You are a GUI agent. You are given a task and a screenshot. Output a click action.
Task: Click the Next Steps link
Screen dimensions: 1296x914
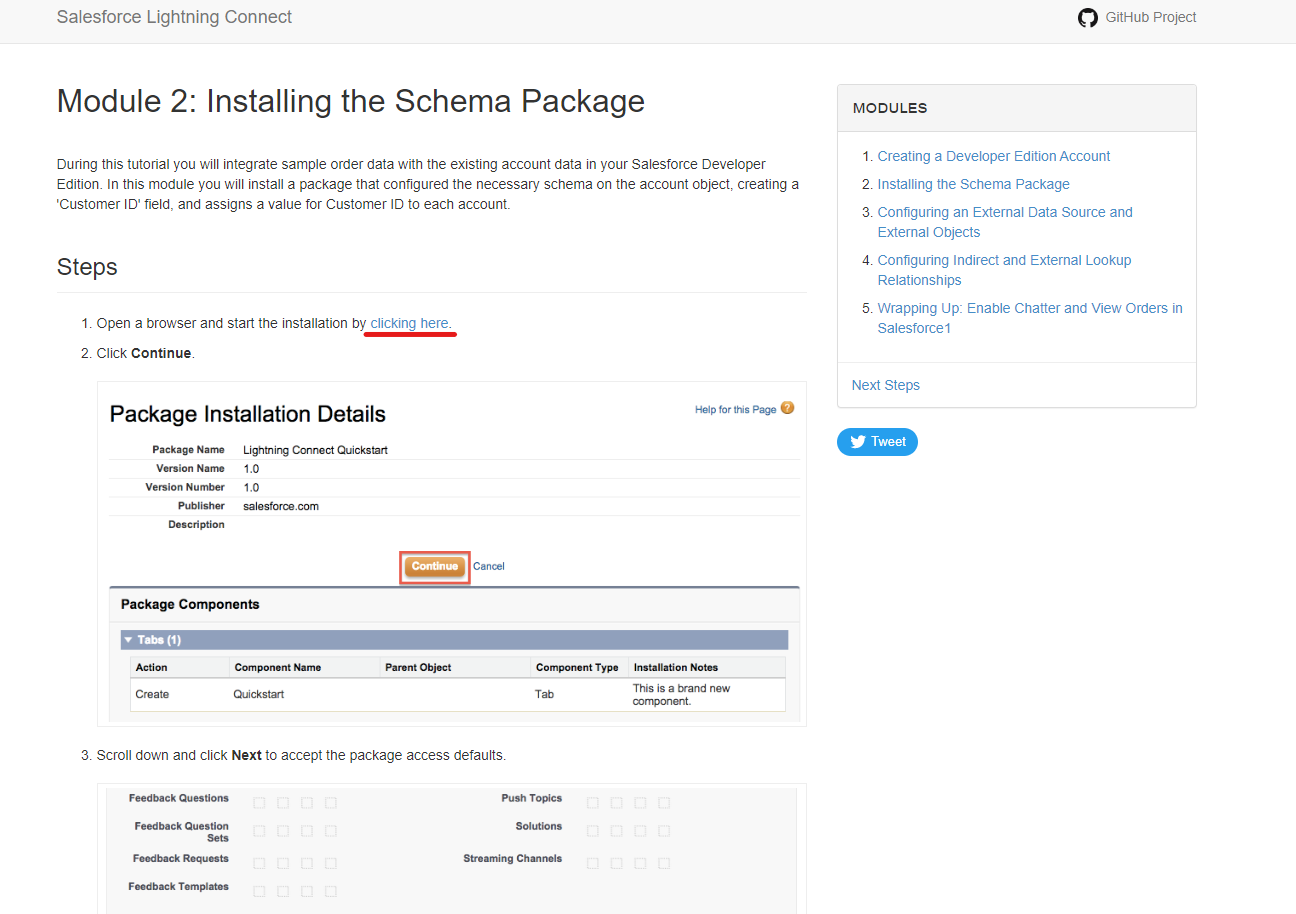pos(886,385)
